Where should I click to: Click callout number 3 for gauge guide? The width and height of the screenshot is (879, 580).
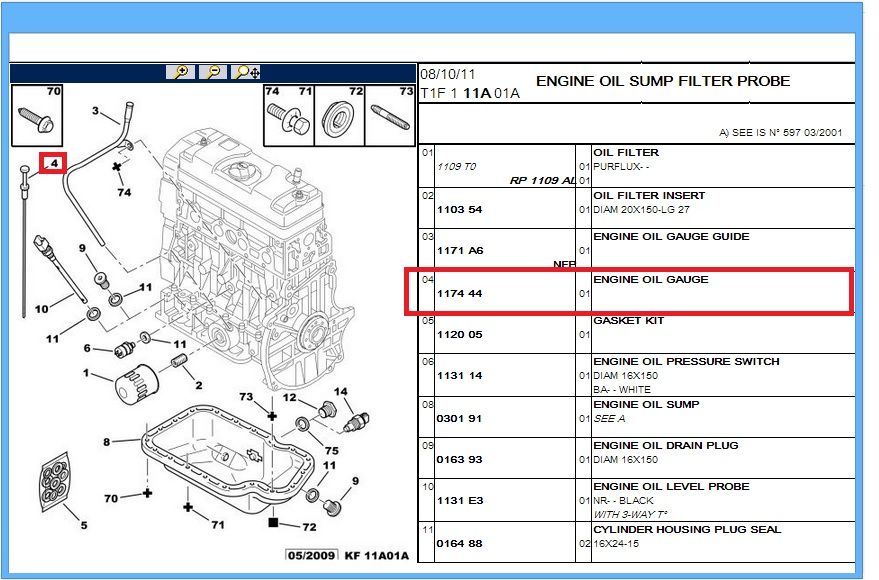click(96, 111)
